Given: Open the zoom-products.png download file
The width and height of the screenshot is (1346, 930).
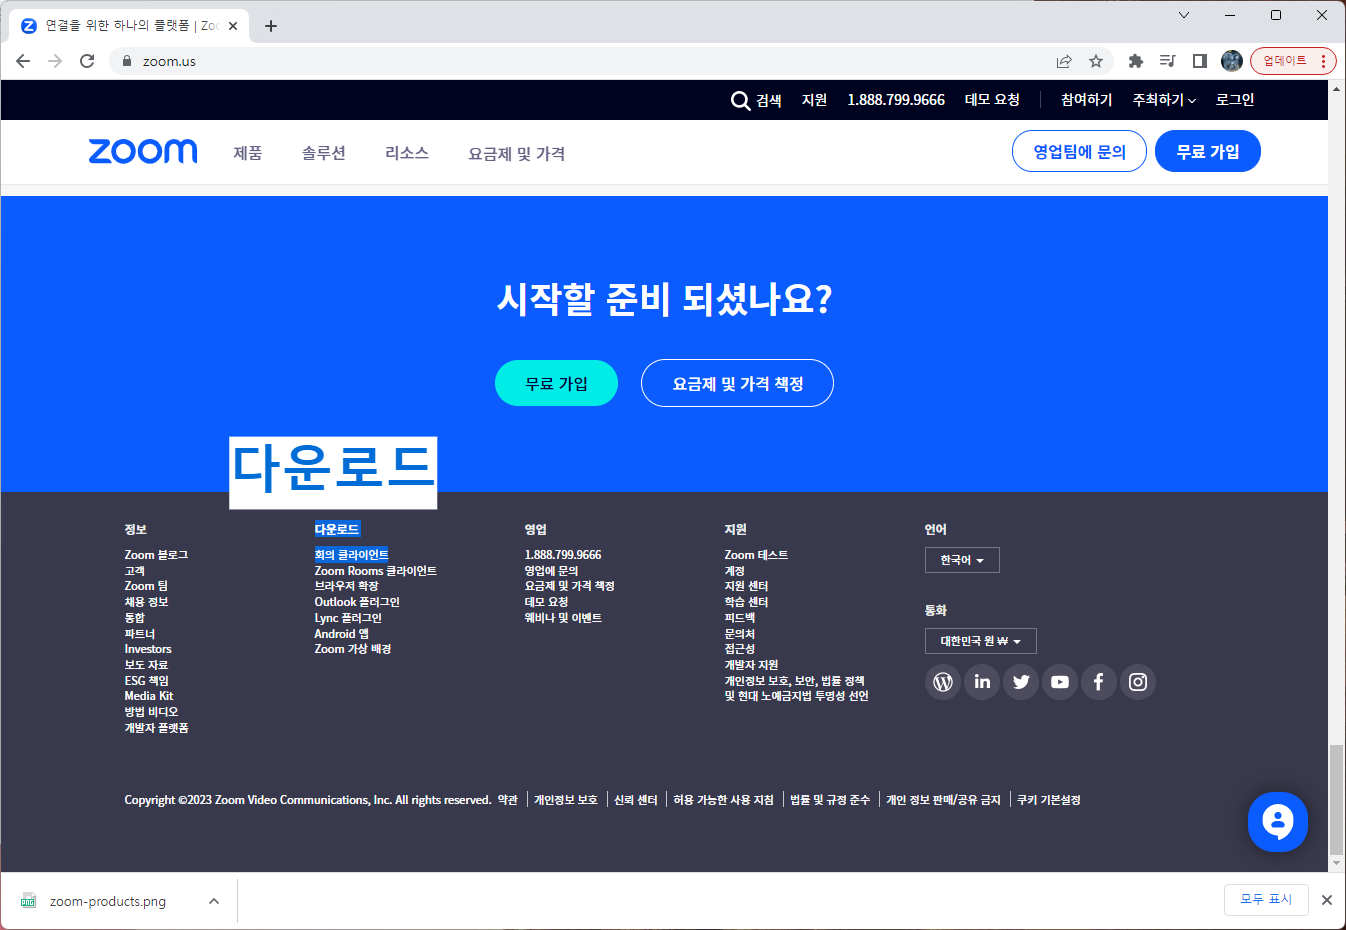Looking at the screenshot, I should click(108, 901).
